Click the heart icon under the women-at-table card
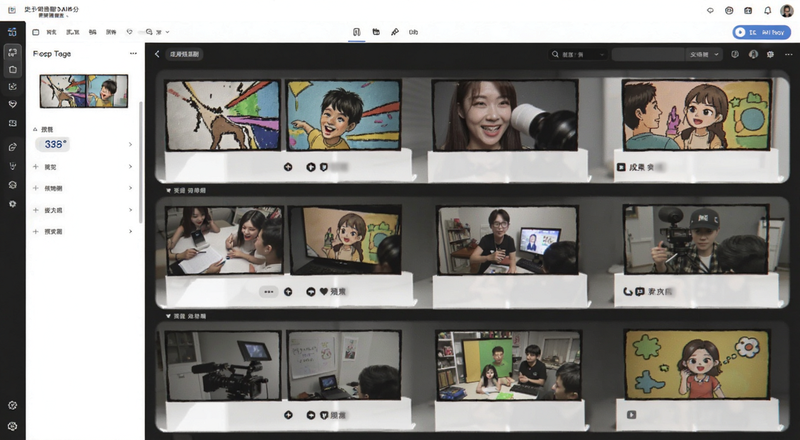The image size is (800, 440). coord(323,291)
